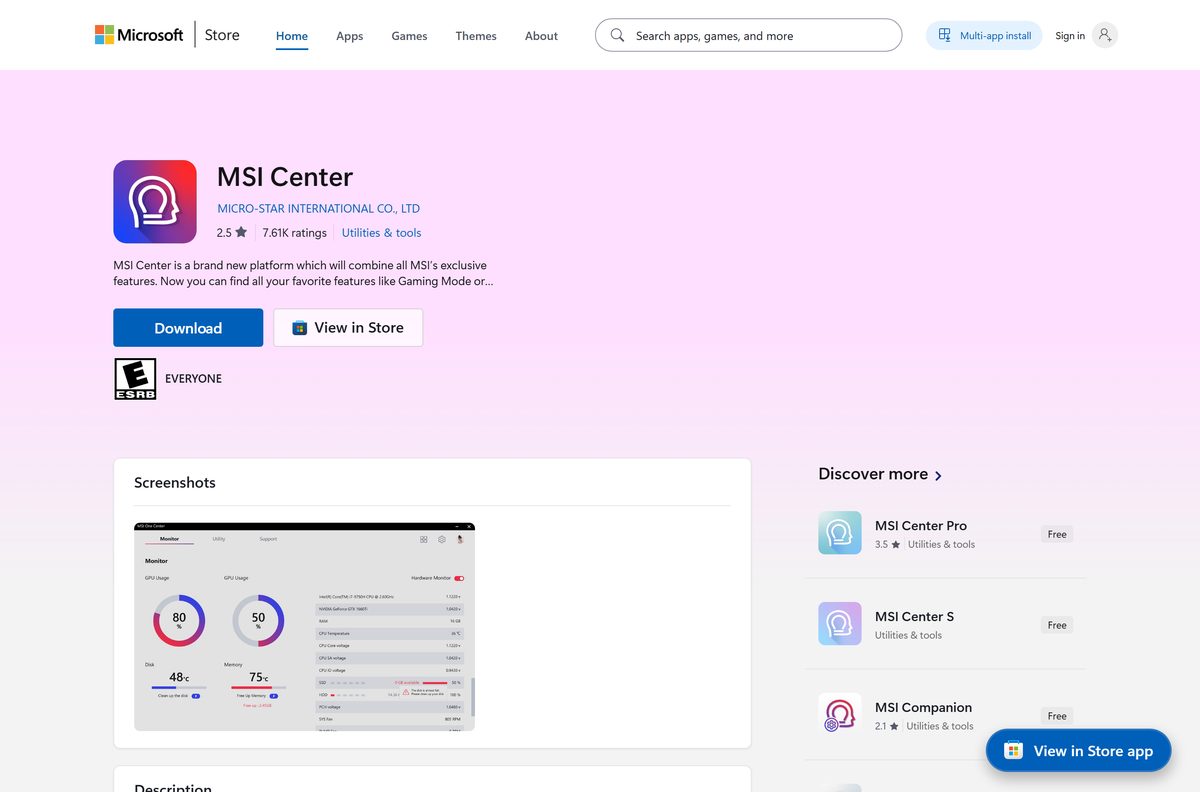Click the user account avatar icon
The image size is (1200, 792).
coord(1104,35)
